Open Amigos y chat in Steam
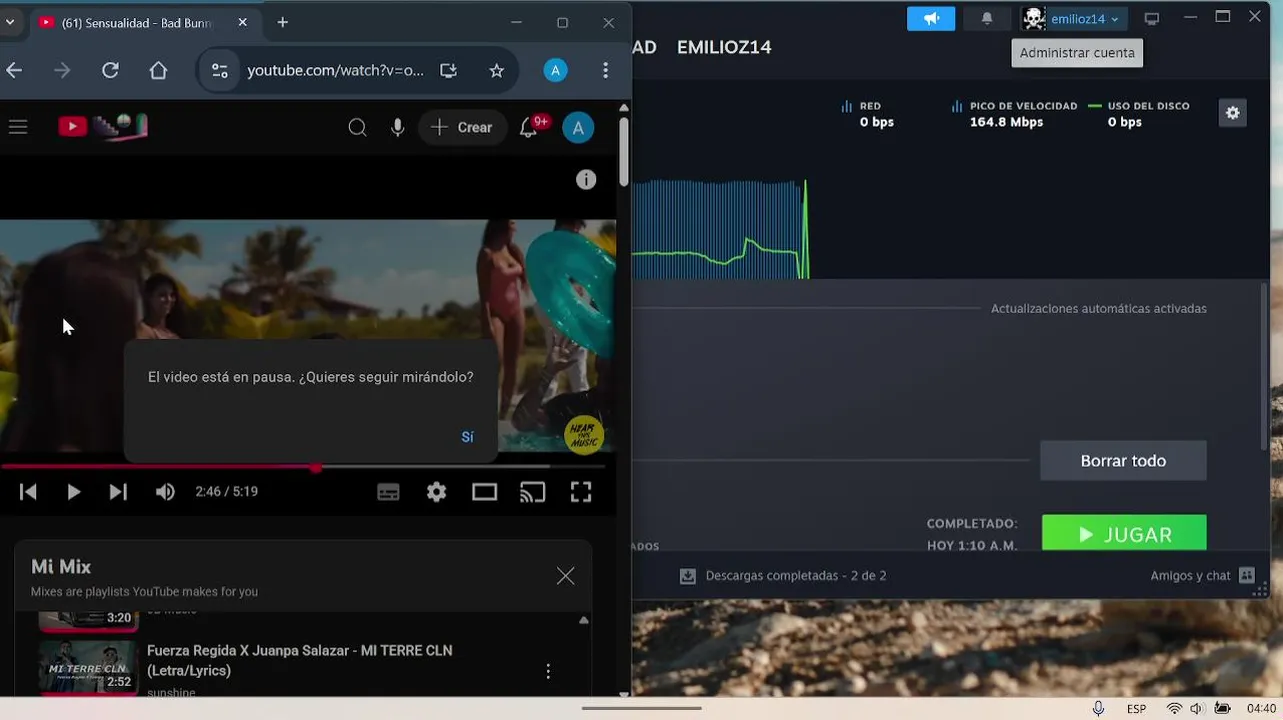The width and height of the screenshot is (1283, 720). 1202,575
